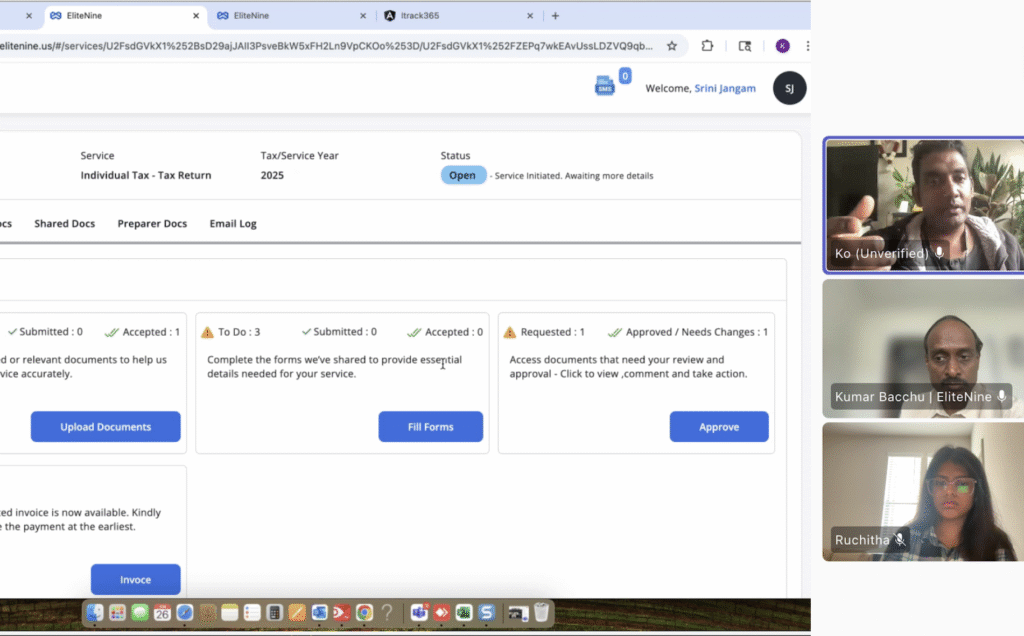The image size is (1024, 636).
Task: Open the Email Log tab
Action: tap(233, 224)
